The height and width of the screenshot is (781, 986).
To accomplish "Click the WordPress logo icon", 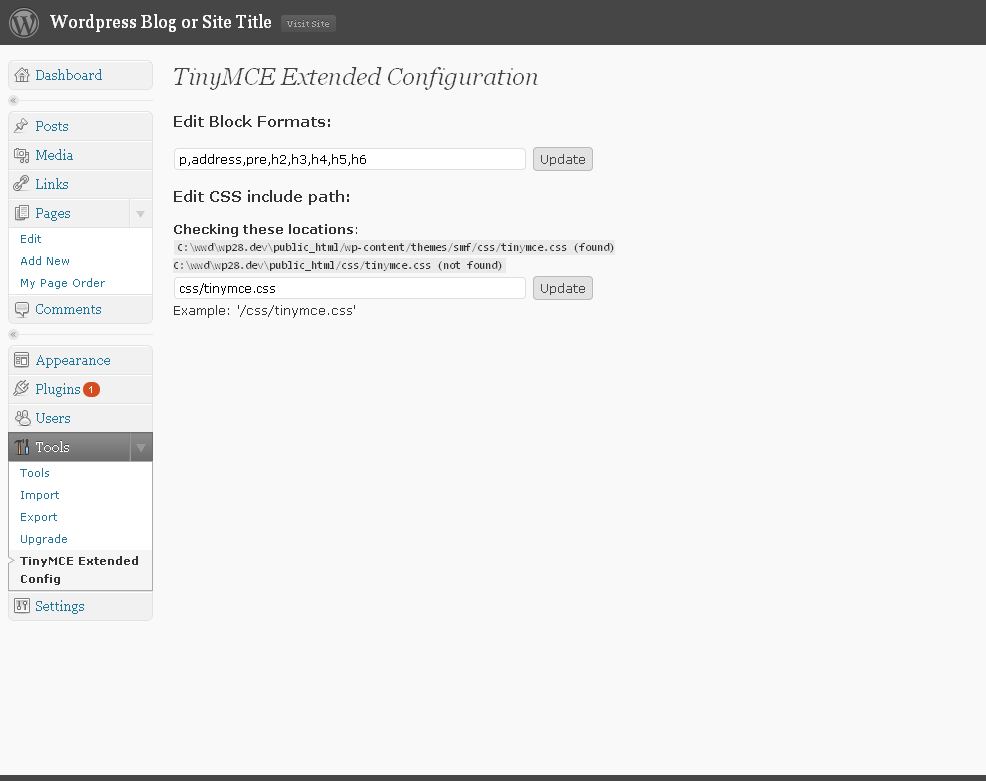I will [24, 23].
